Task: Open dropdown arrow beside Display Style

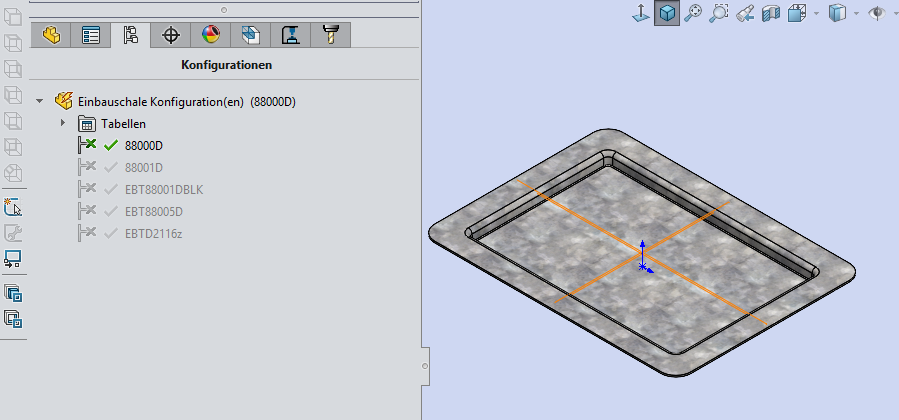Action: tap(856, 13)
